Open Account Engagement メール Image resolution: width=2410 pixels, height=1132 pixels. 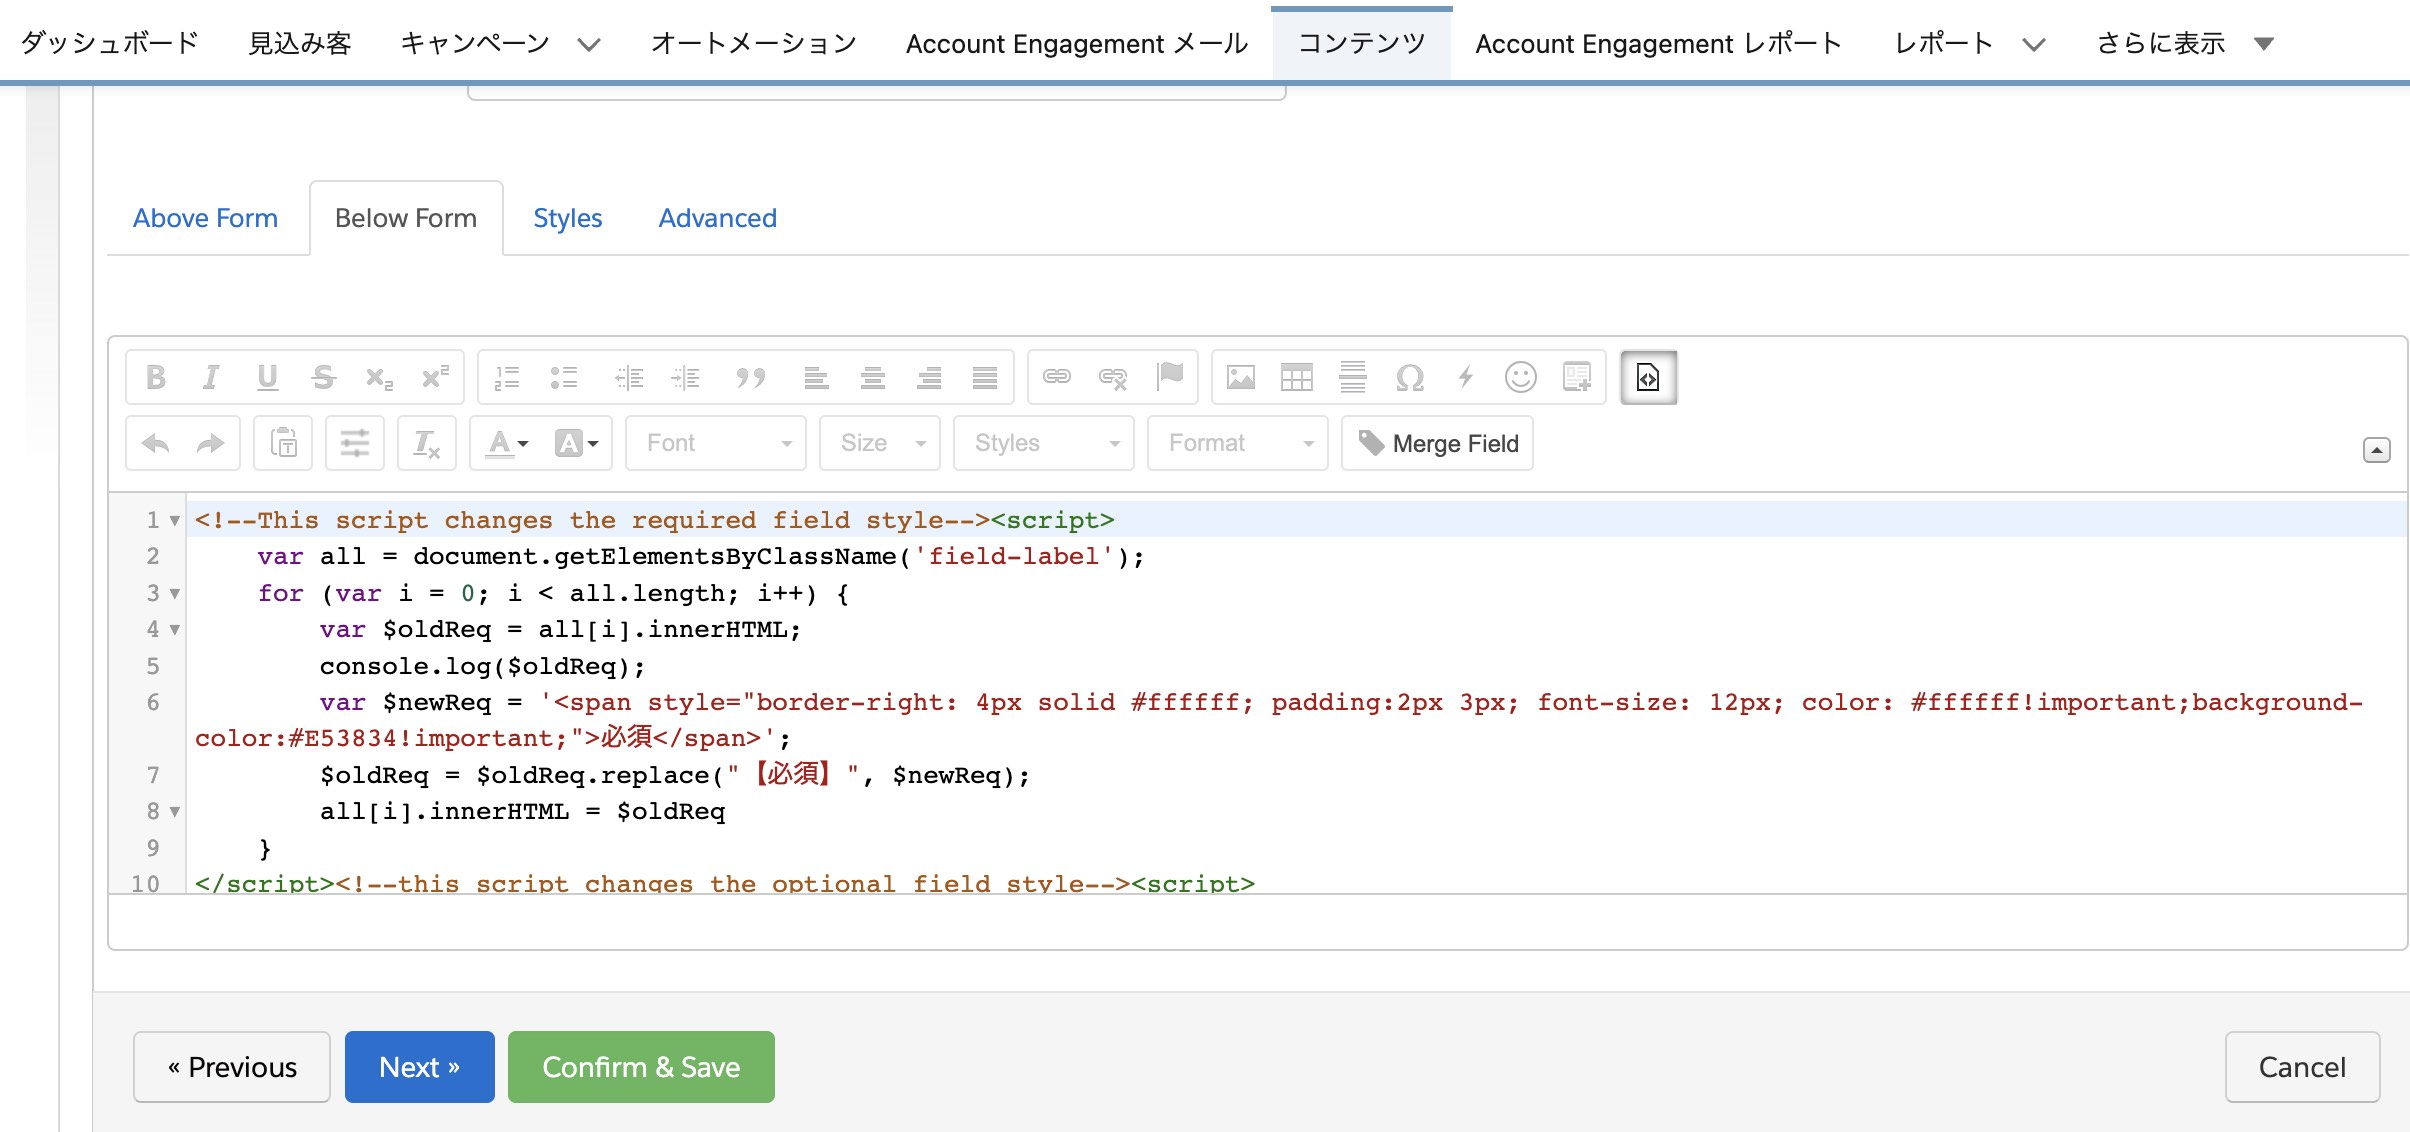[1077, 43]
